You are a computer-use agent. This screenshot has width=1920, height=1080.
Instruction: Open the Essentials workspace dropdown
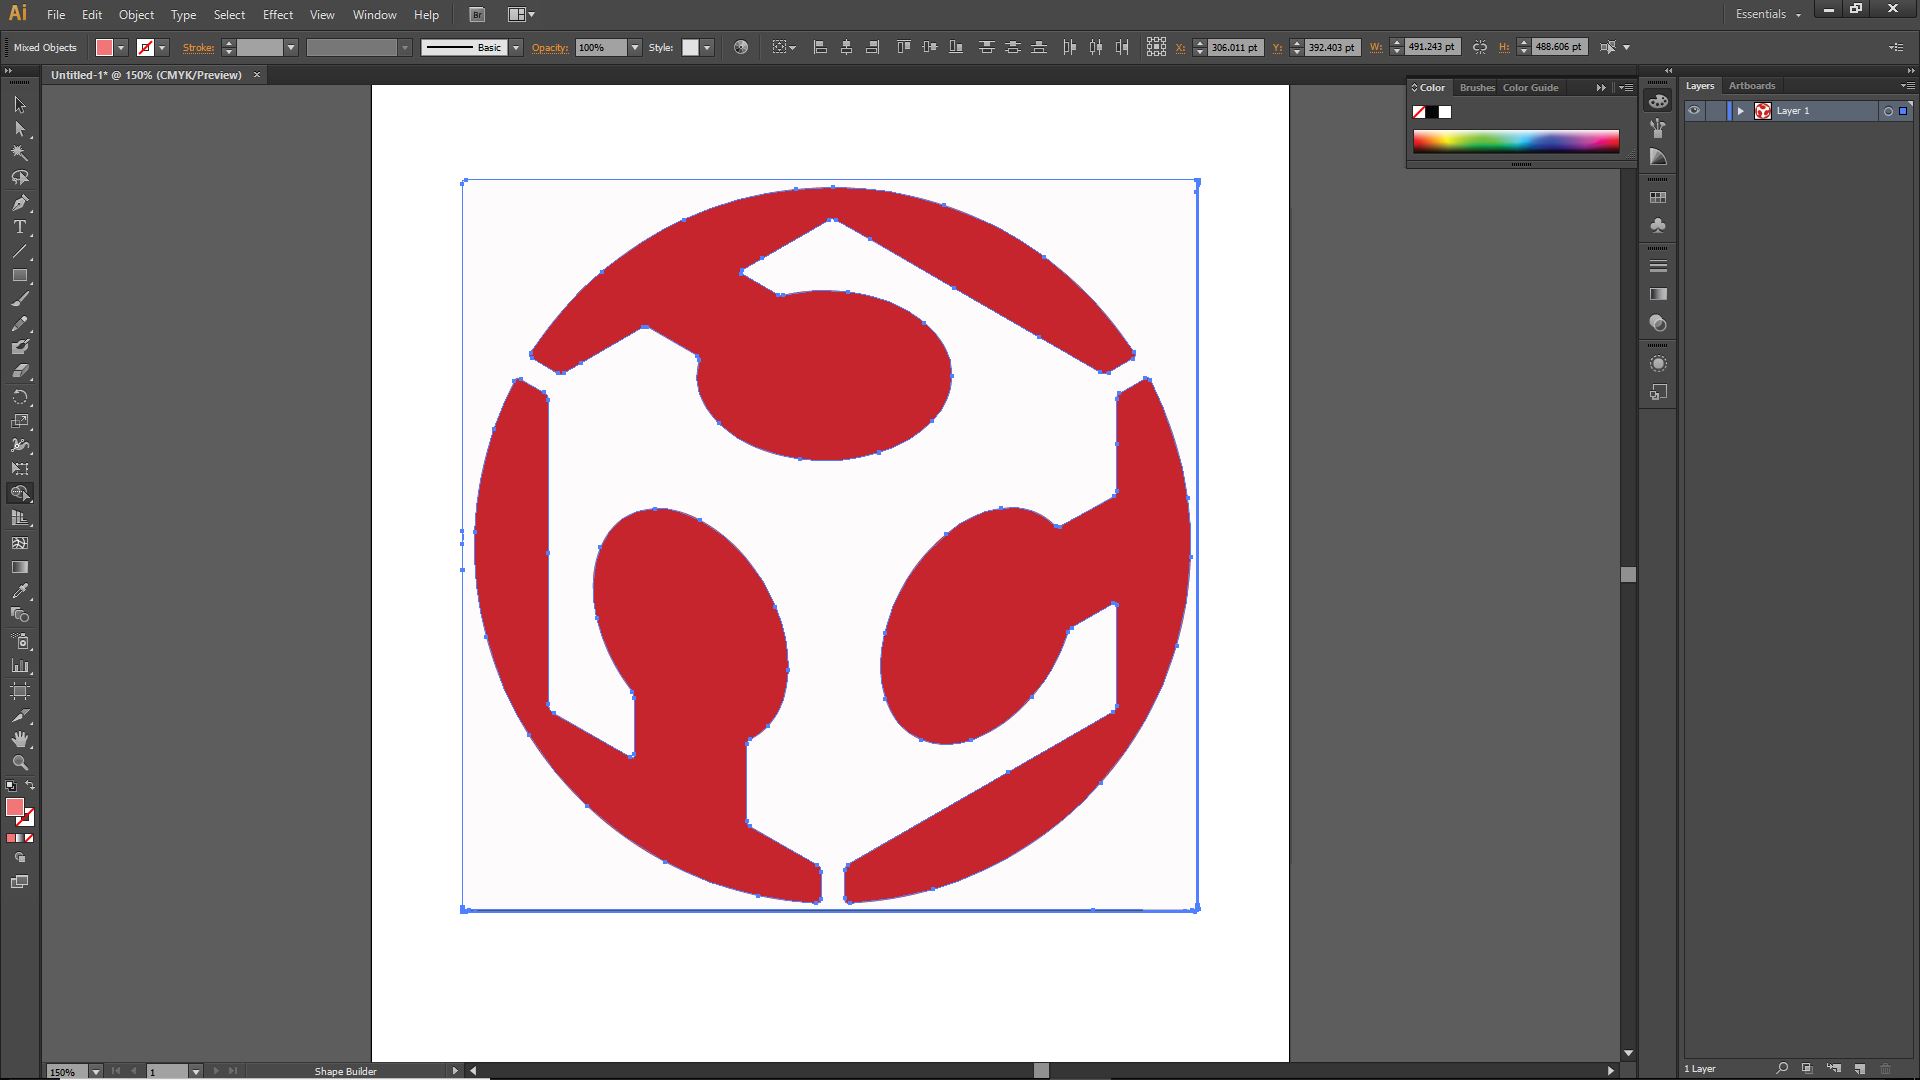(x=1768, y=14)
